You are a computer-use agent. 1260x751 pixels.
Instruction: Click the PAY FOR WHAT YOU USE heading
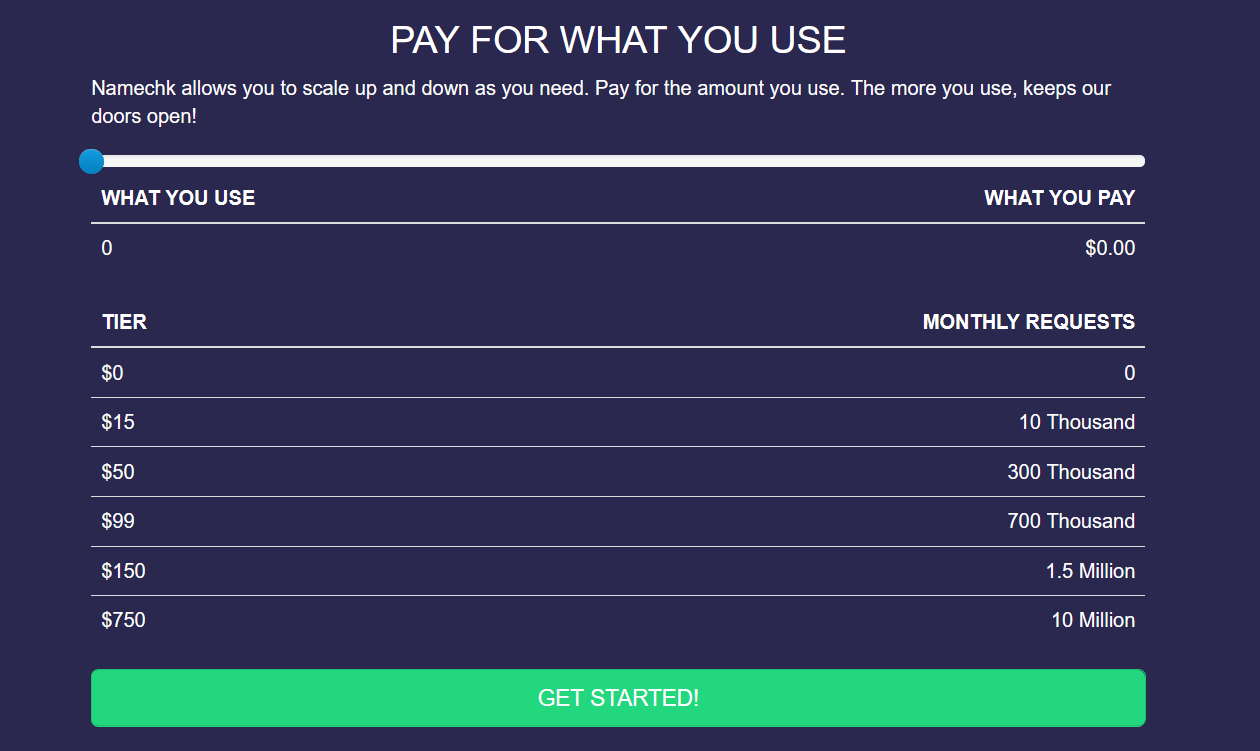618,40
